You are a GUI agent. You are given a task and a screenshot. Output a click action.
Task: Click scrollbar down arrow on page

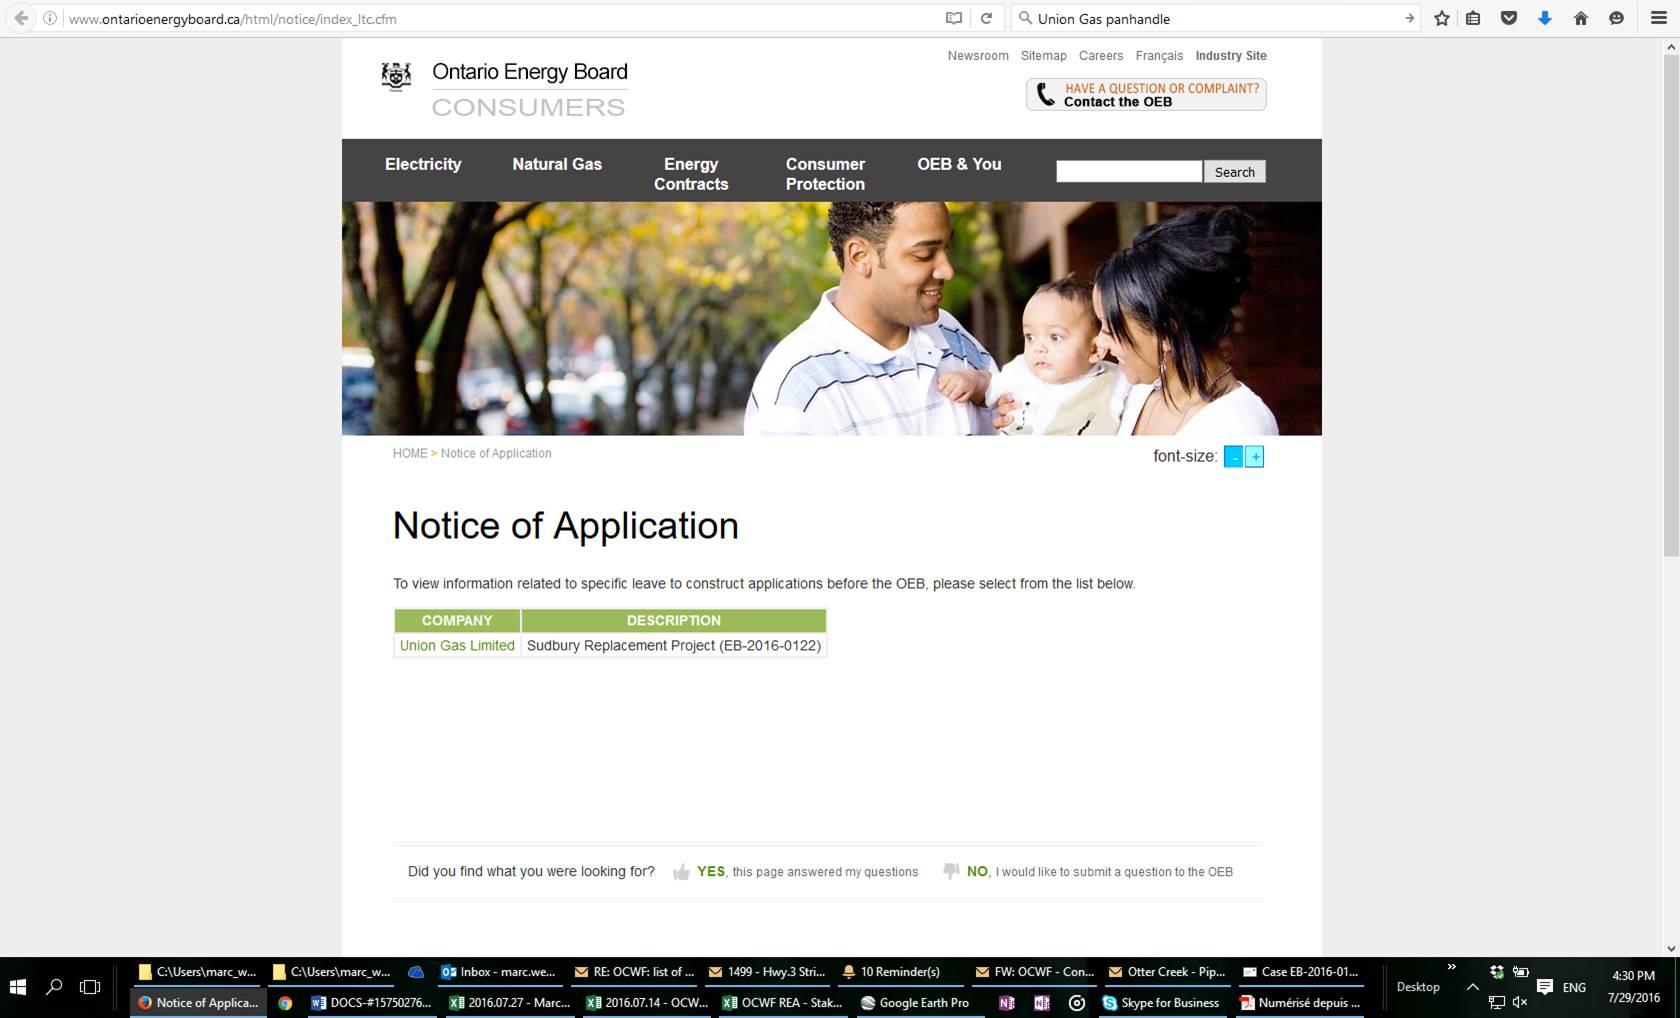coord(1671,948)
